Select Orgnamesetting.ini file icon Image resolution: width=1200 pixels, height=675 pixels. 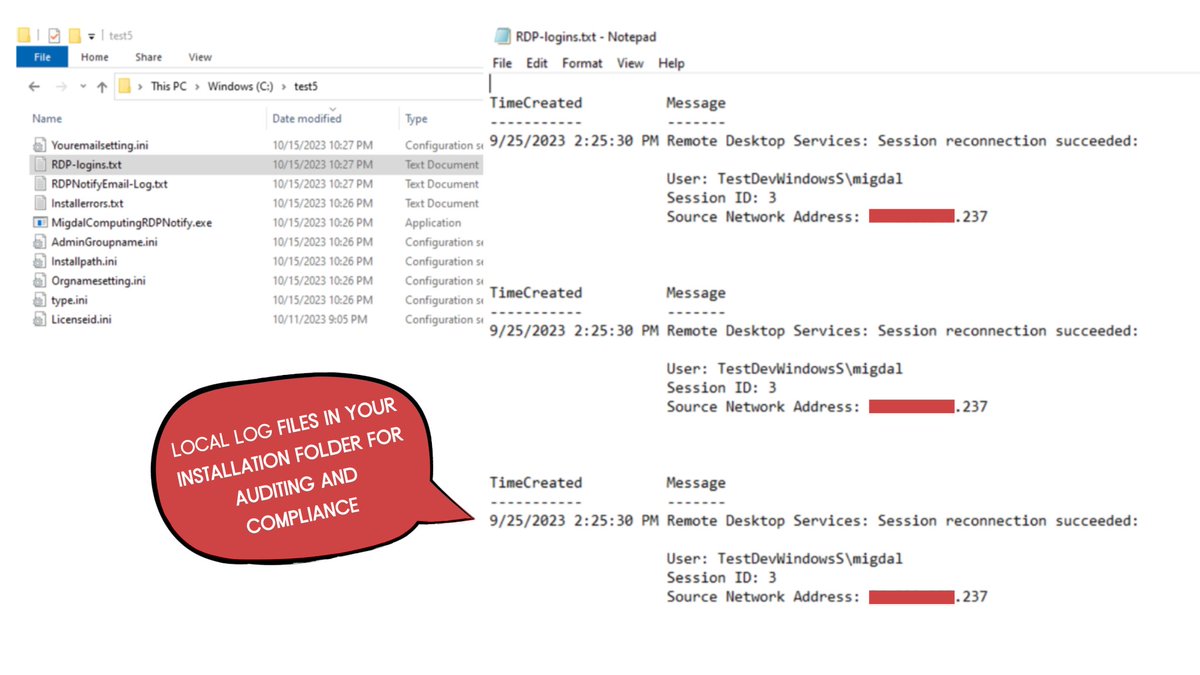click(40, 281)
